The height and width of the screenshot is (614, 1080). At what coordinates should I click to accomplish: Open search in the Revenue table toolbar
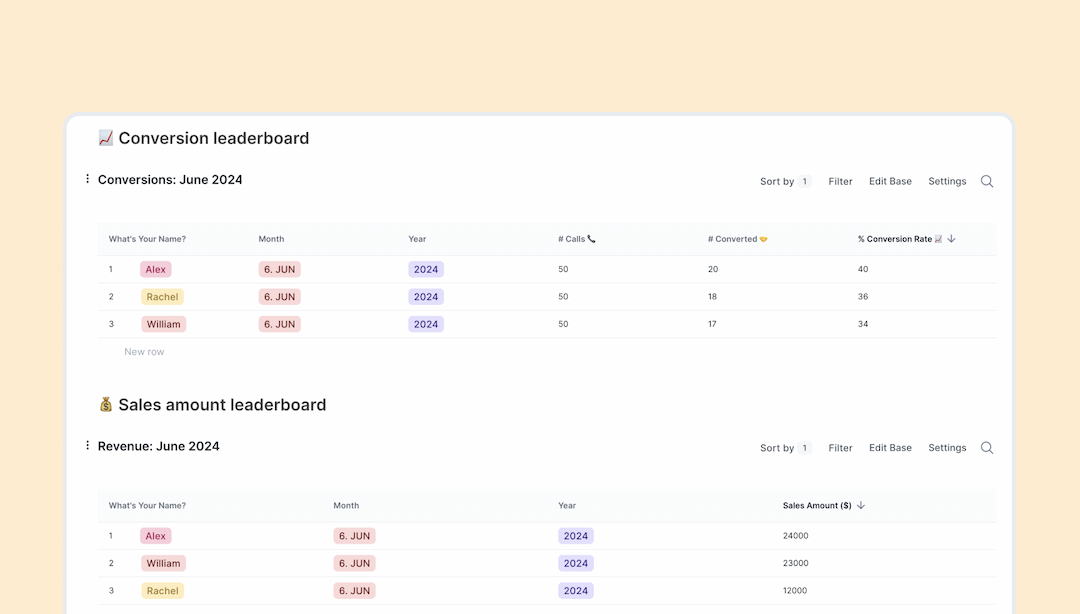tap(987, 447)
